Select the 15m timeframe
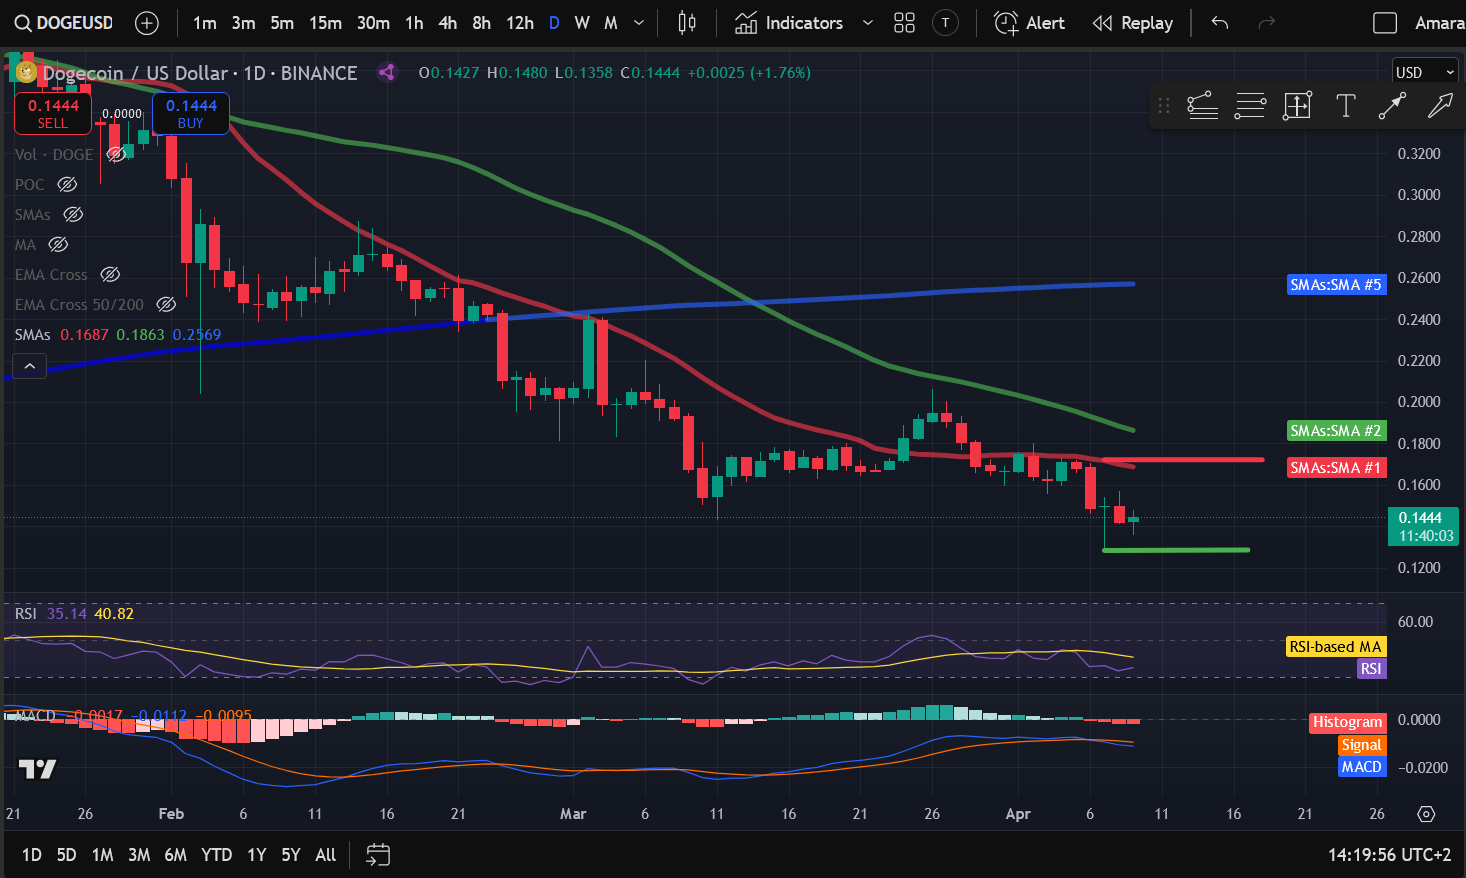 [325, 23]
